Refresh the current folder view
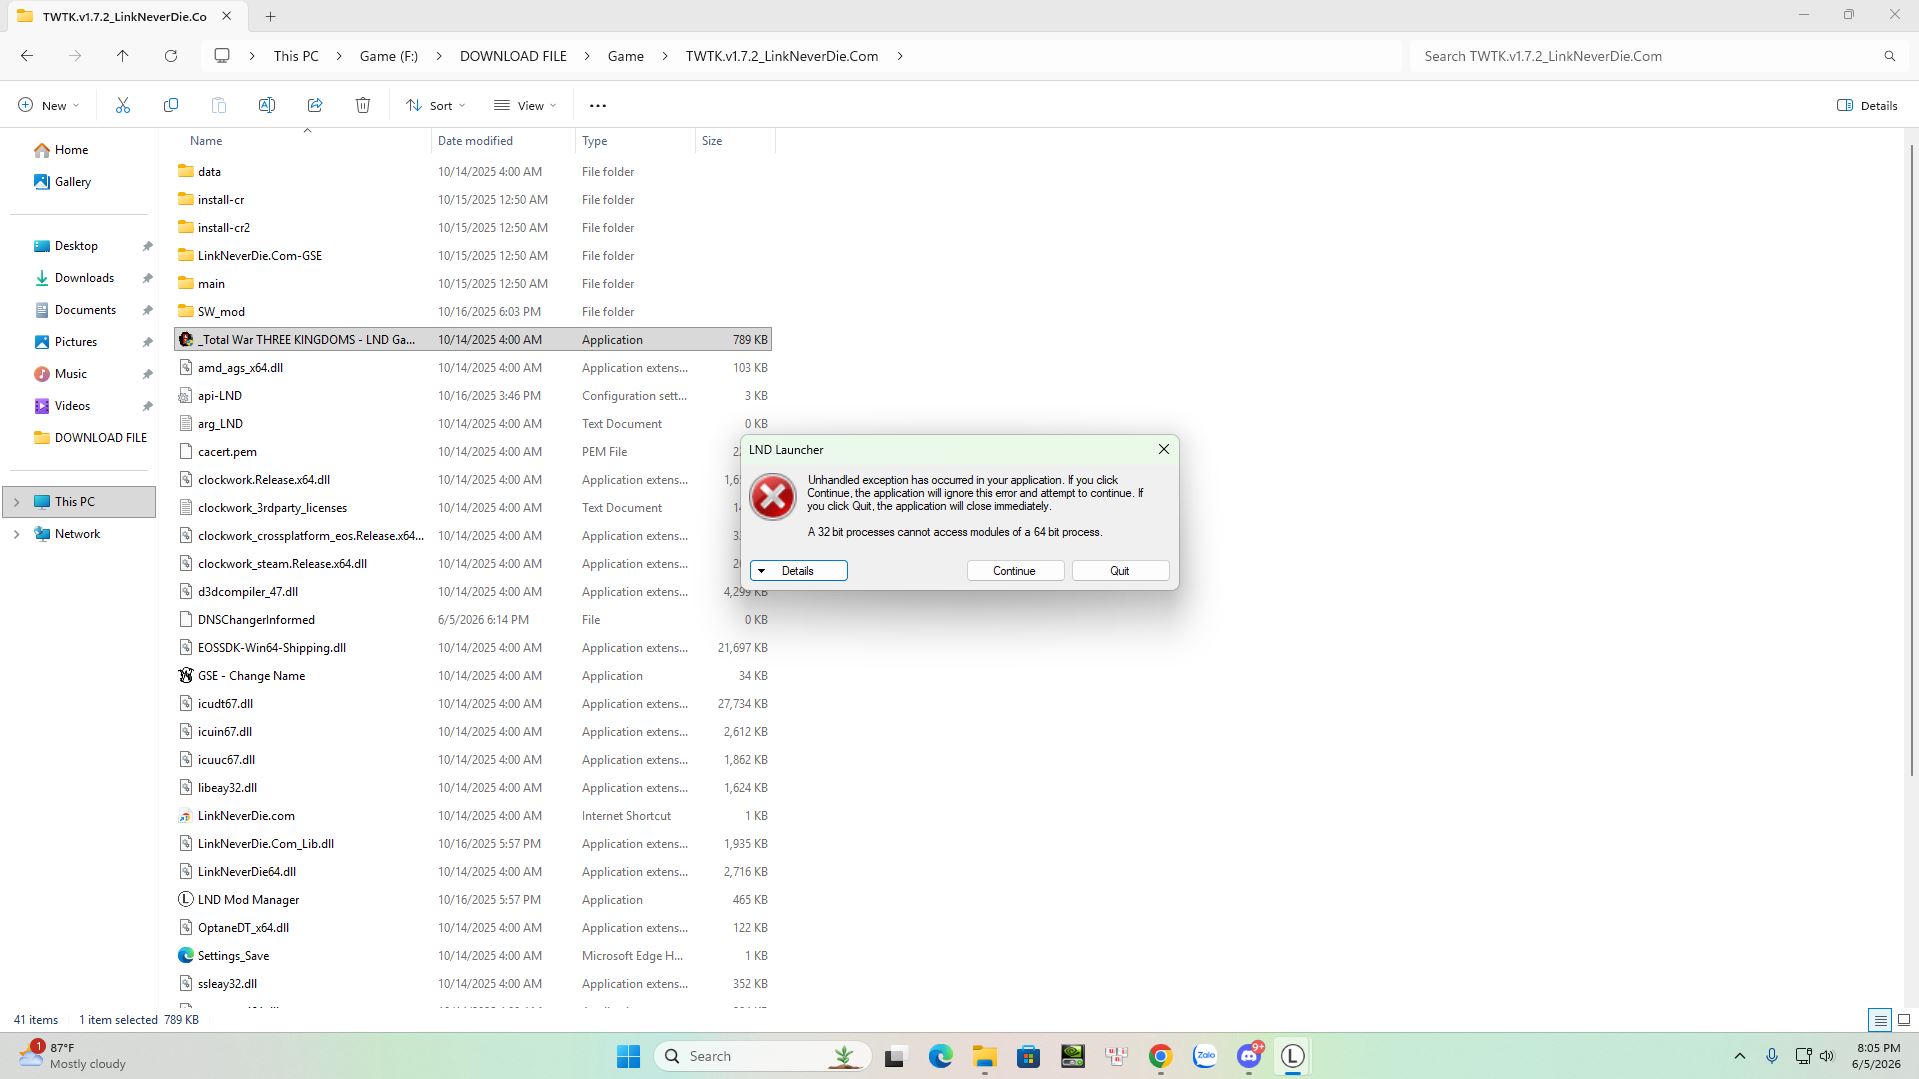 point(171,56)
